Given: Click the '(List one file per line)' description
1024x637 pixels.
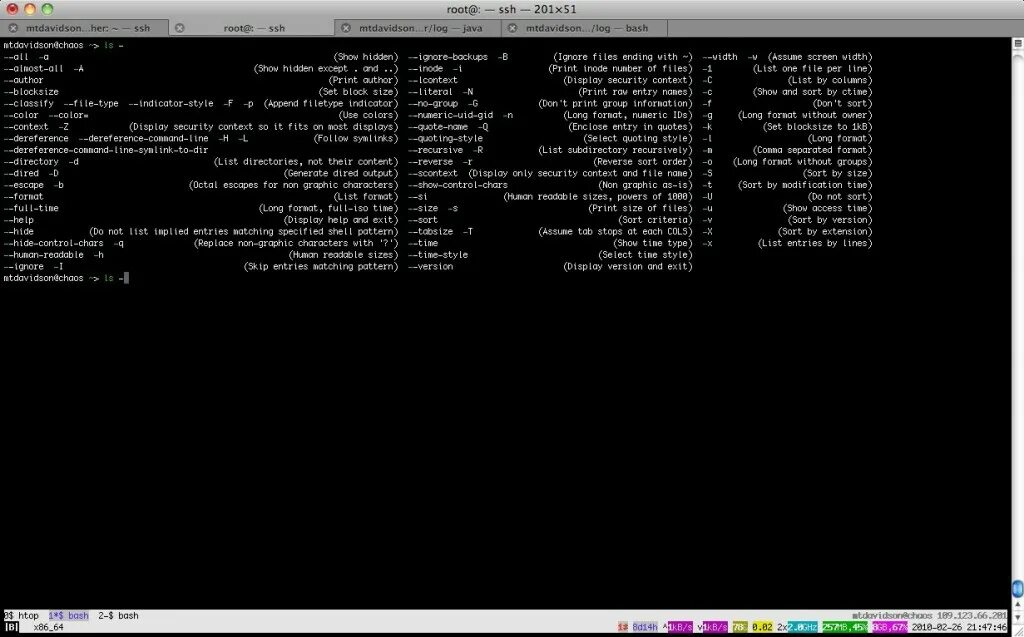Looking at the screenshot, I should point(812,69).
